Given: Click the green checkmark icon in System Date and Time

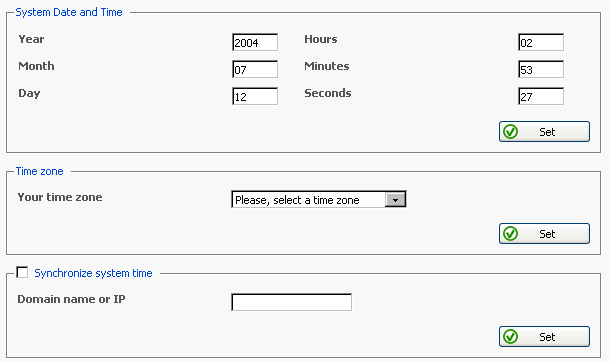Looking at the screenshot, I should 510,132.
